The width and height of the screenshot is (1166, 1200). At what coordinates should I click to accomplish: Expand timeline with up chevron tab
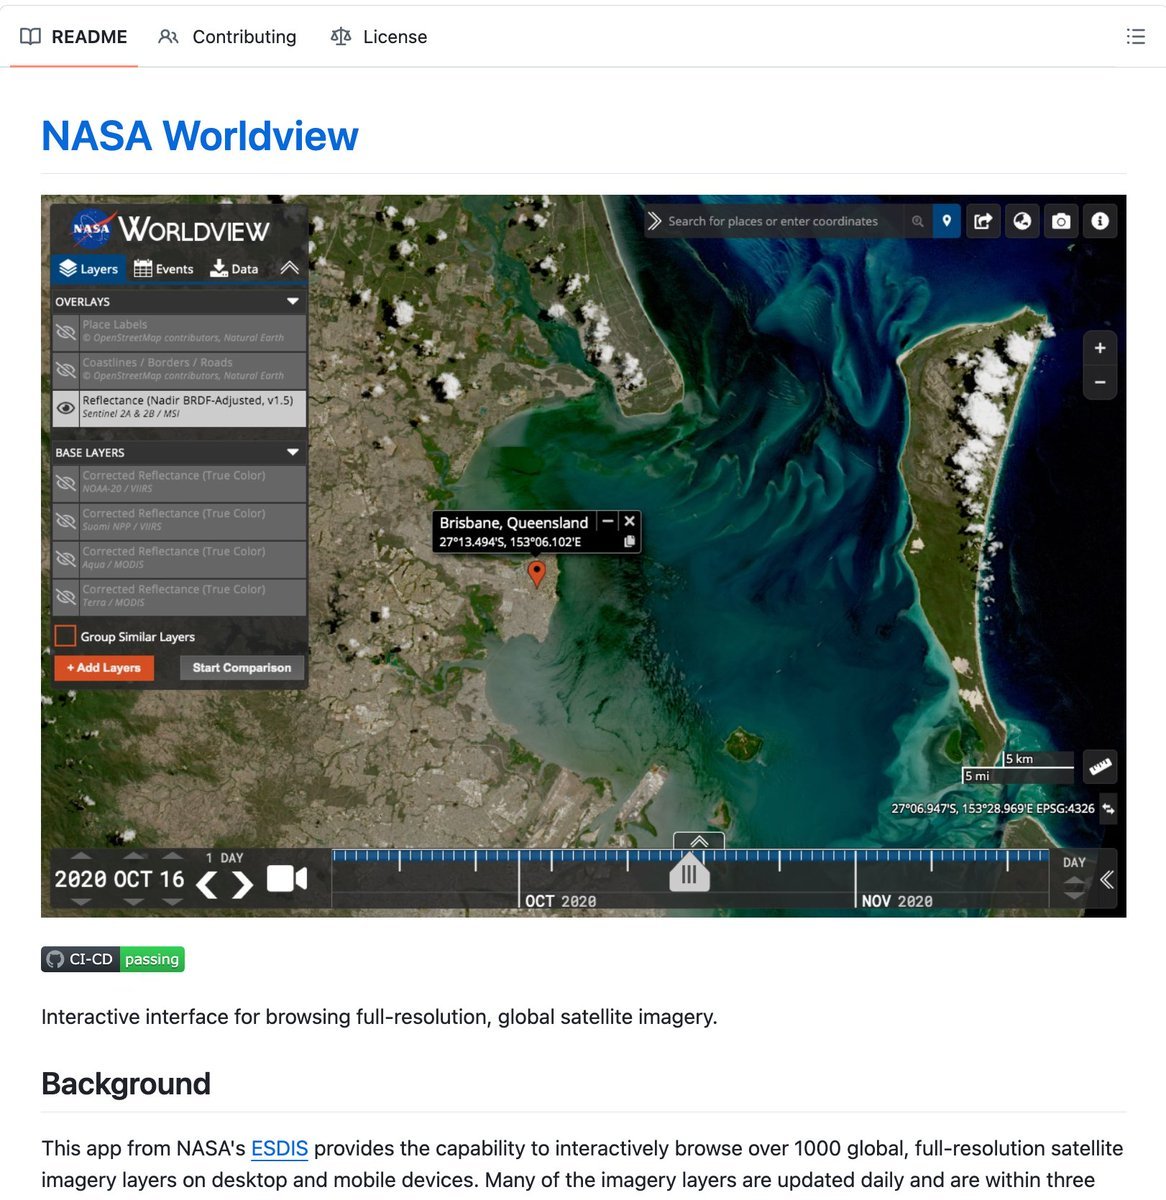pos(699,841)
